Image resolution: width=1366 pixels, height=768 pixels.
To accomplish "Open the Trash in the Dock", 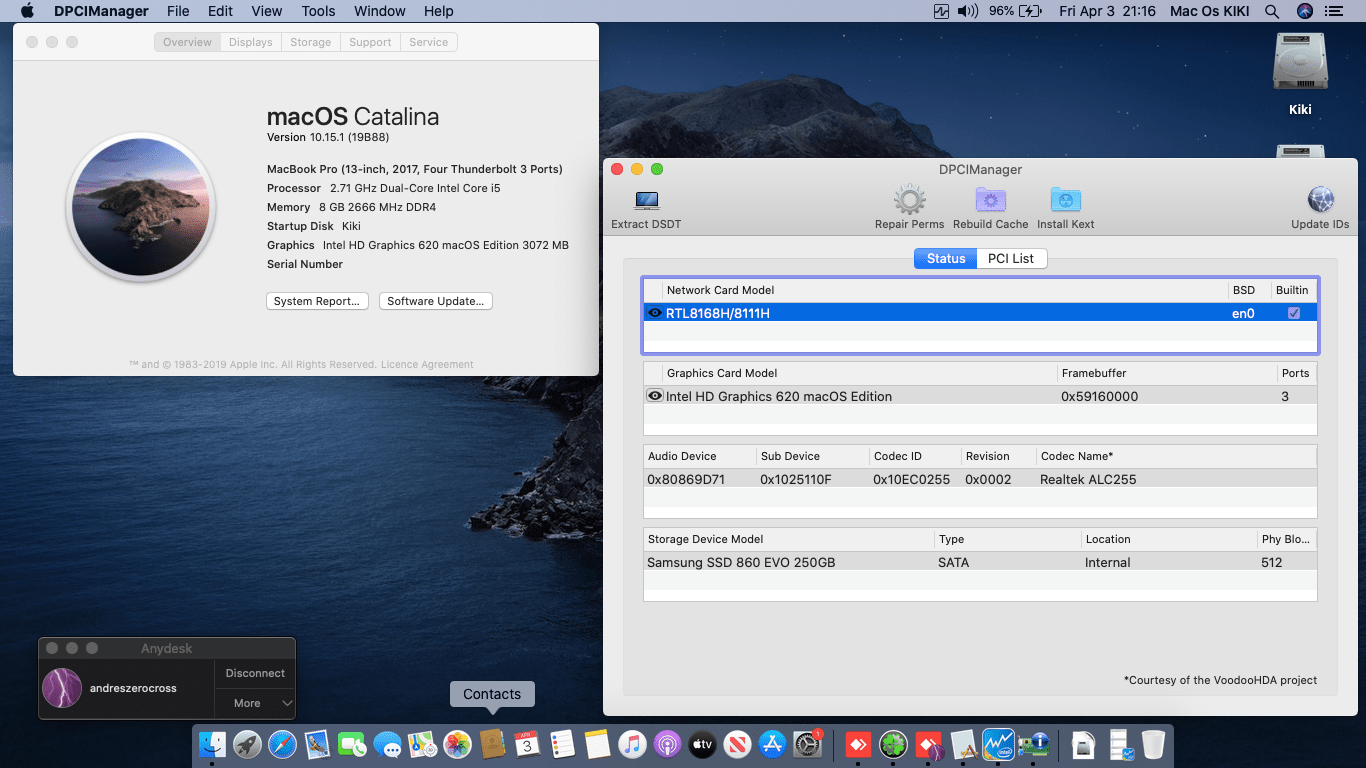I will click(1152, 745).
